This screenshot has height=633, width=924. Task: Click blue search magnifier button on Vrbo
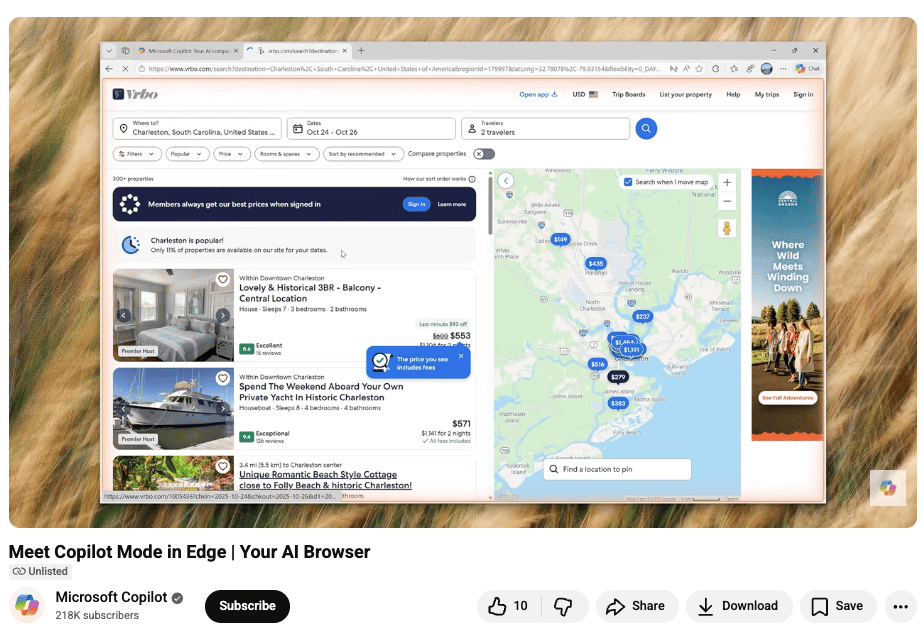point(646,128)
